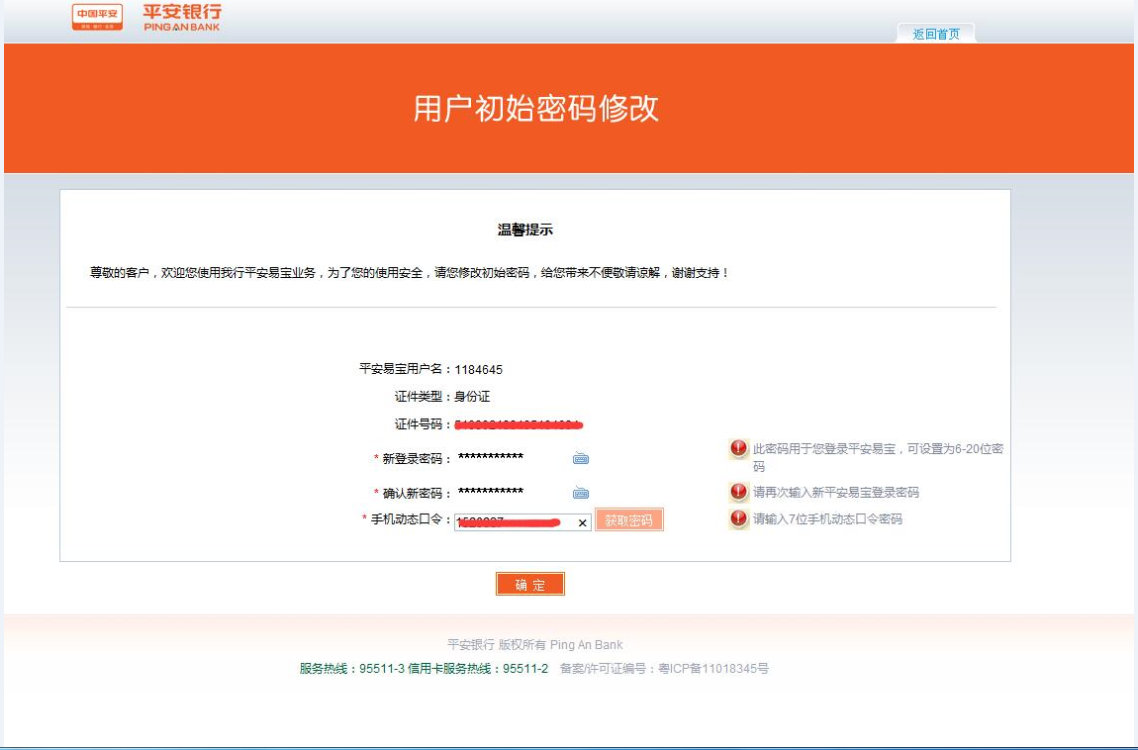Click the 中国平安 logo icon
1138x750 pixels.
click(x=97, y=17)
